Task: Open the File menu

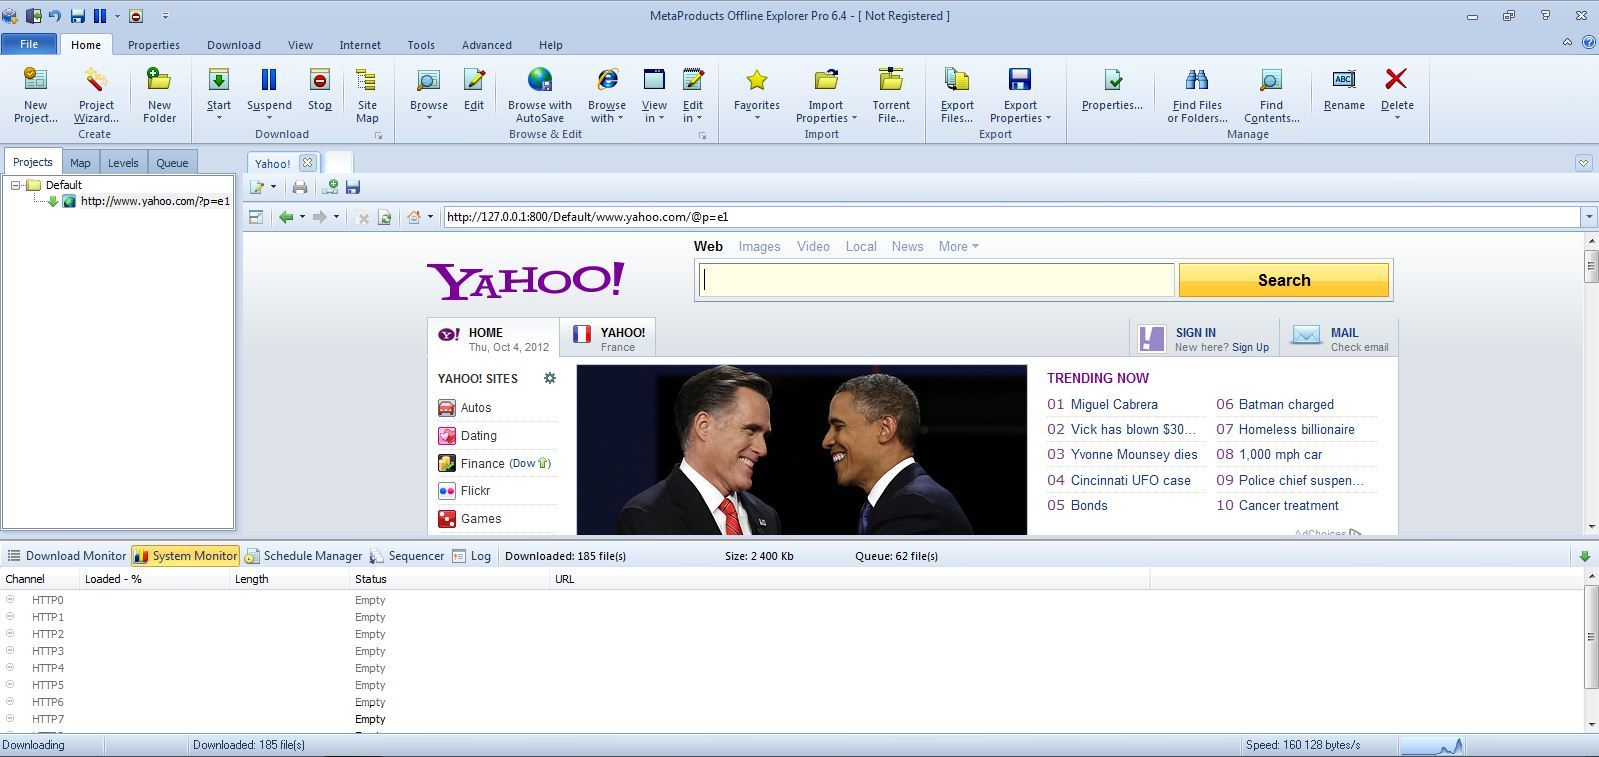Action: click(x=29, y=44)
